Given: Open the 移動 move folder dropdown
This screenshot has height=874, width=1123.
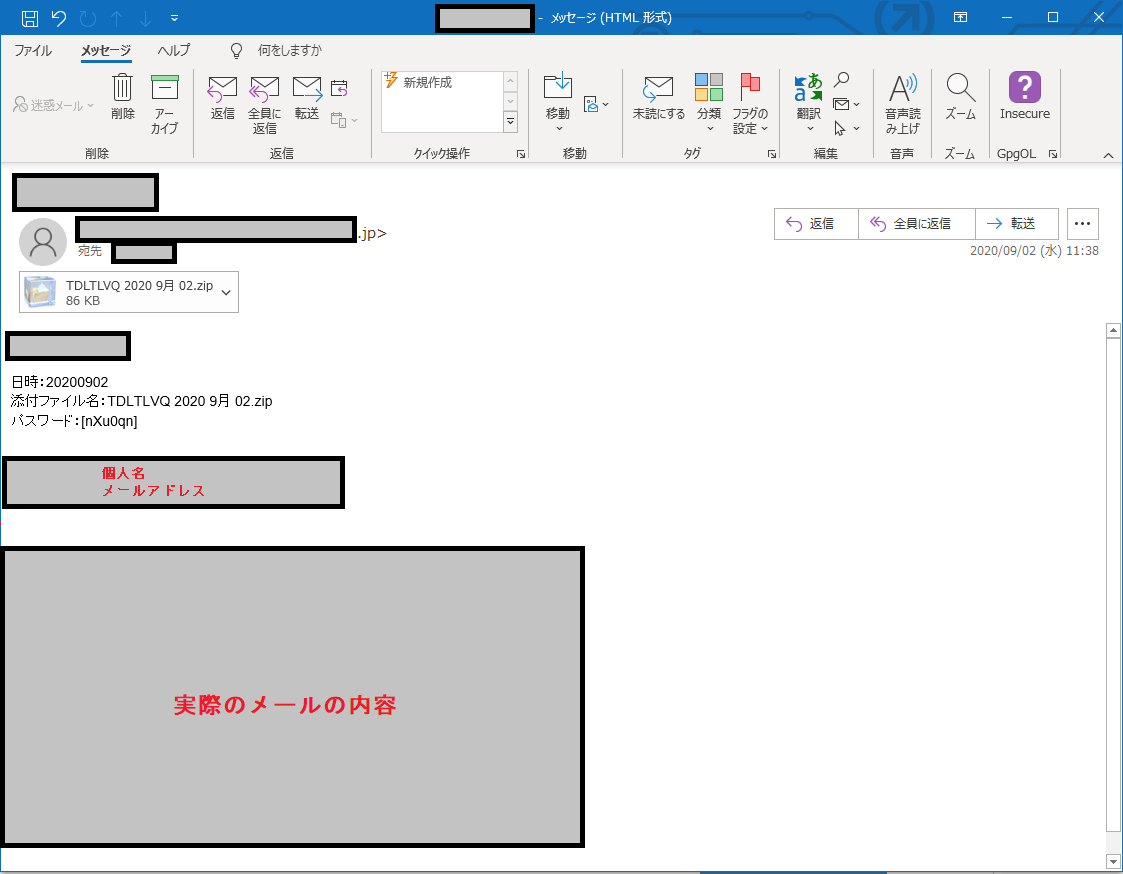Looking at the screenshot, I should click(558, 103).
